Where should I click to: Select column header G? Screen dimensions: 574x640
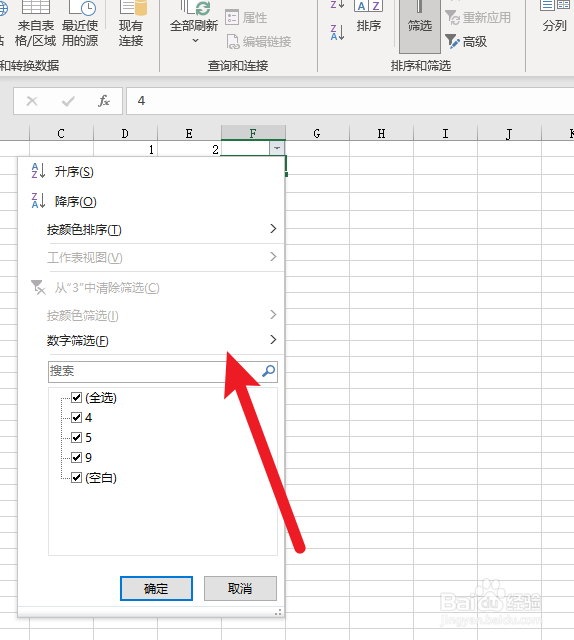pyautogui.click(x=317, y=133)
